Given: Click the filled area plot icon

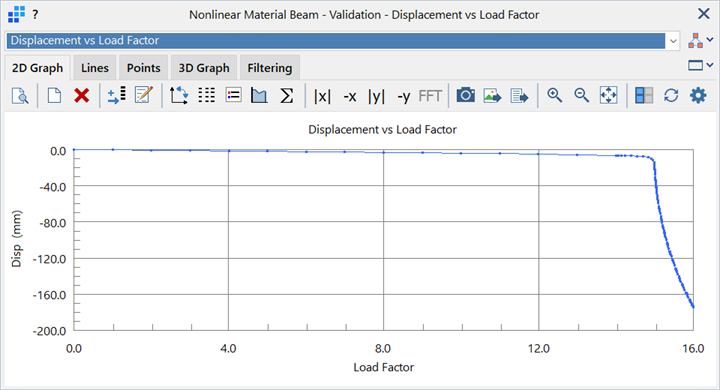Looking at the screenshot, I should pyautogui.click(x=259, y=96).
